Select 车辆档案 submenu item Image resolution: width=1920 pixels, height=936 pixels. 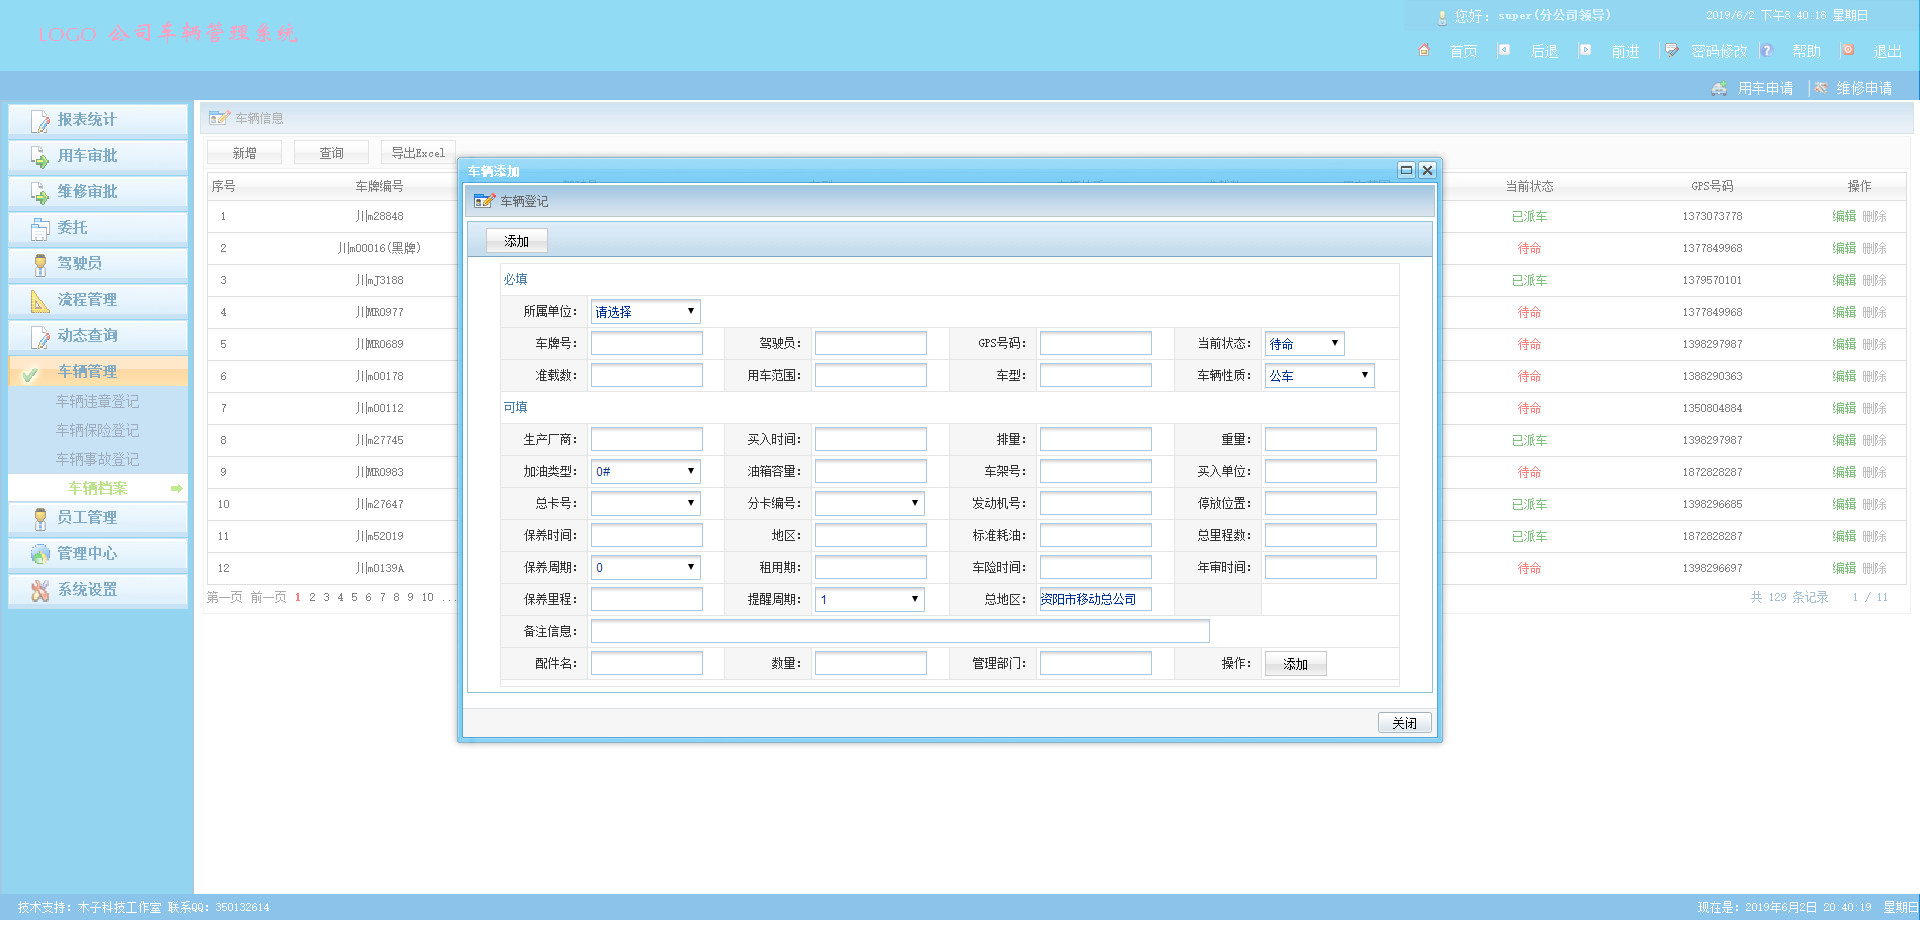(98, 488)
